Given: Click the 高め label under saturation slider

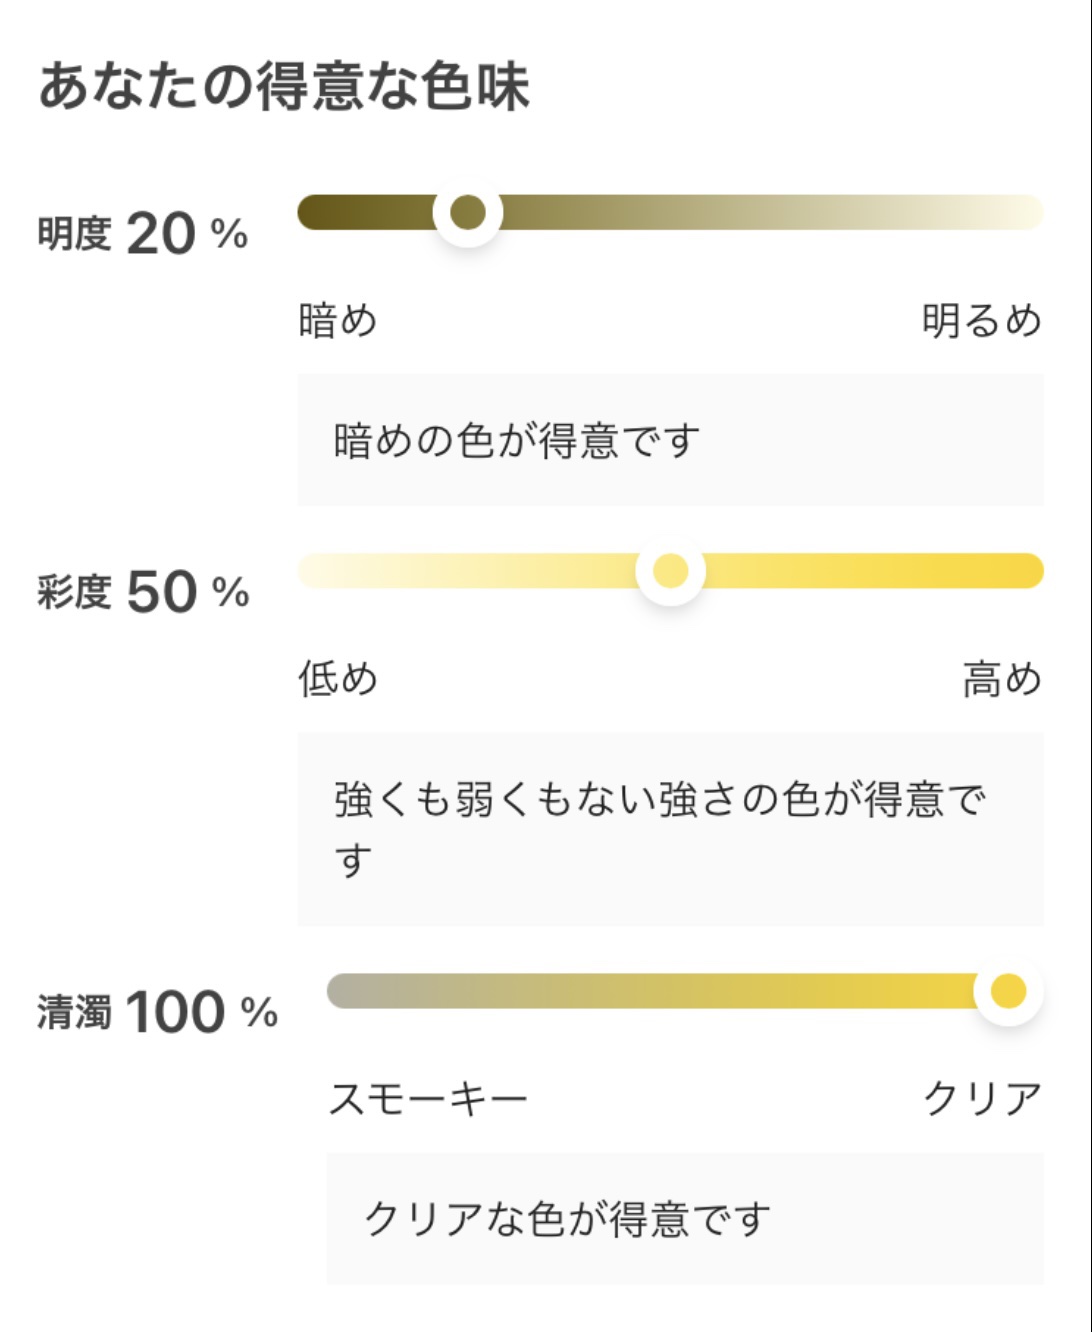Looking at the screenshot, I should (1001, 679).
